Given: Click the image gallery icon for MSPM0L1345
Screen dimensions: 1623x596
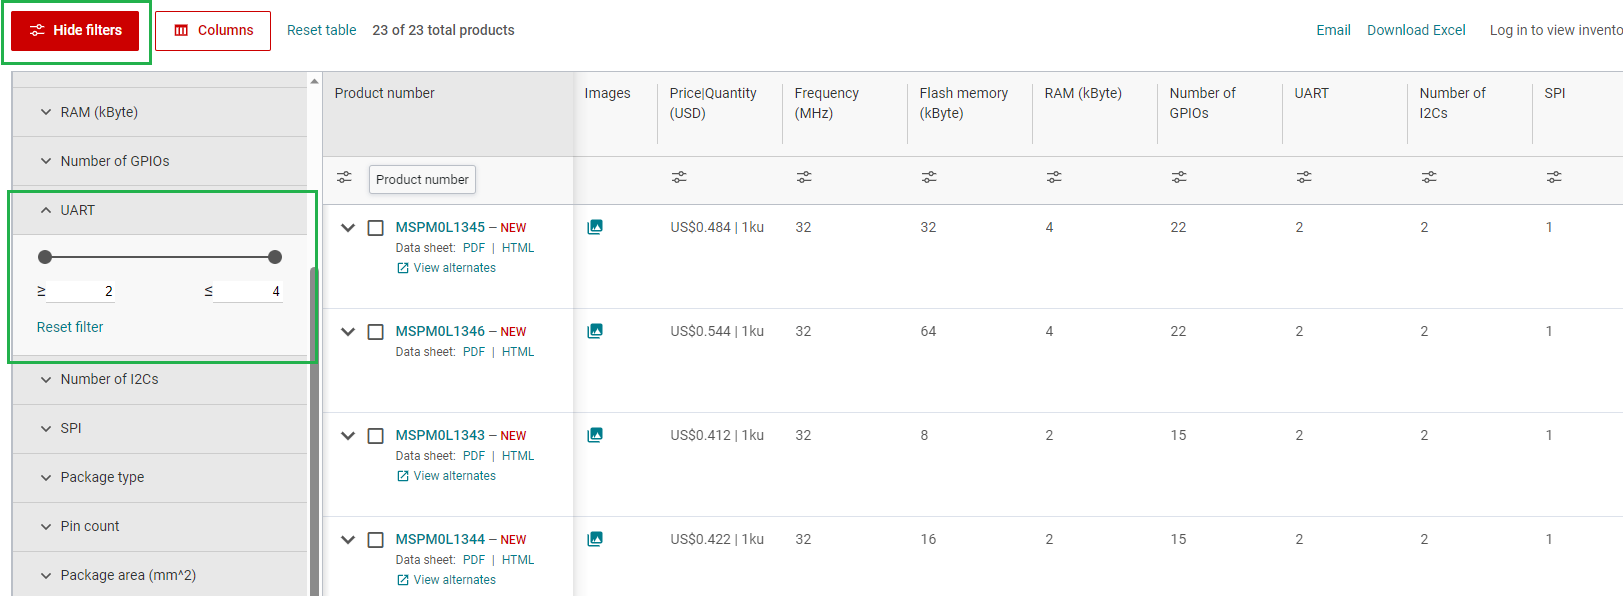Looking at the screenshot, I should tap(595, 227).
